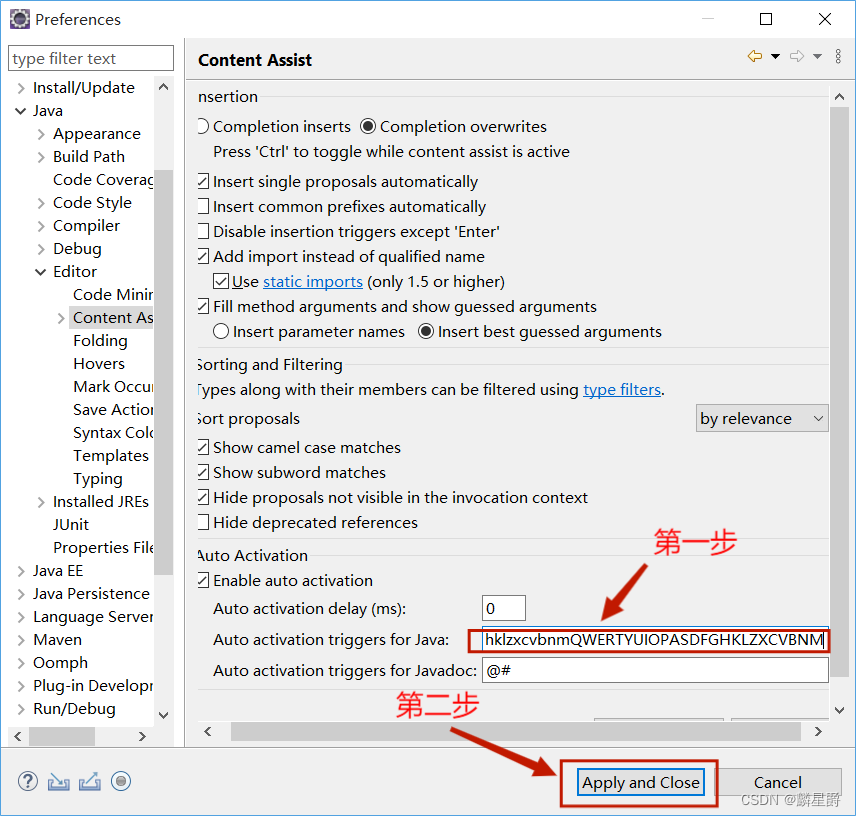Select Hovers in the tree
856x816 pixels.
99,364
